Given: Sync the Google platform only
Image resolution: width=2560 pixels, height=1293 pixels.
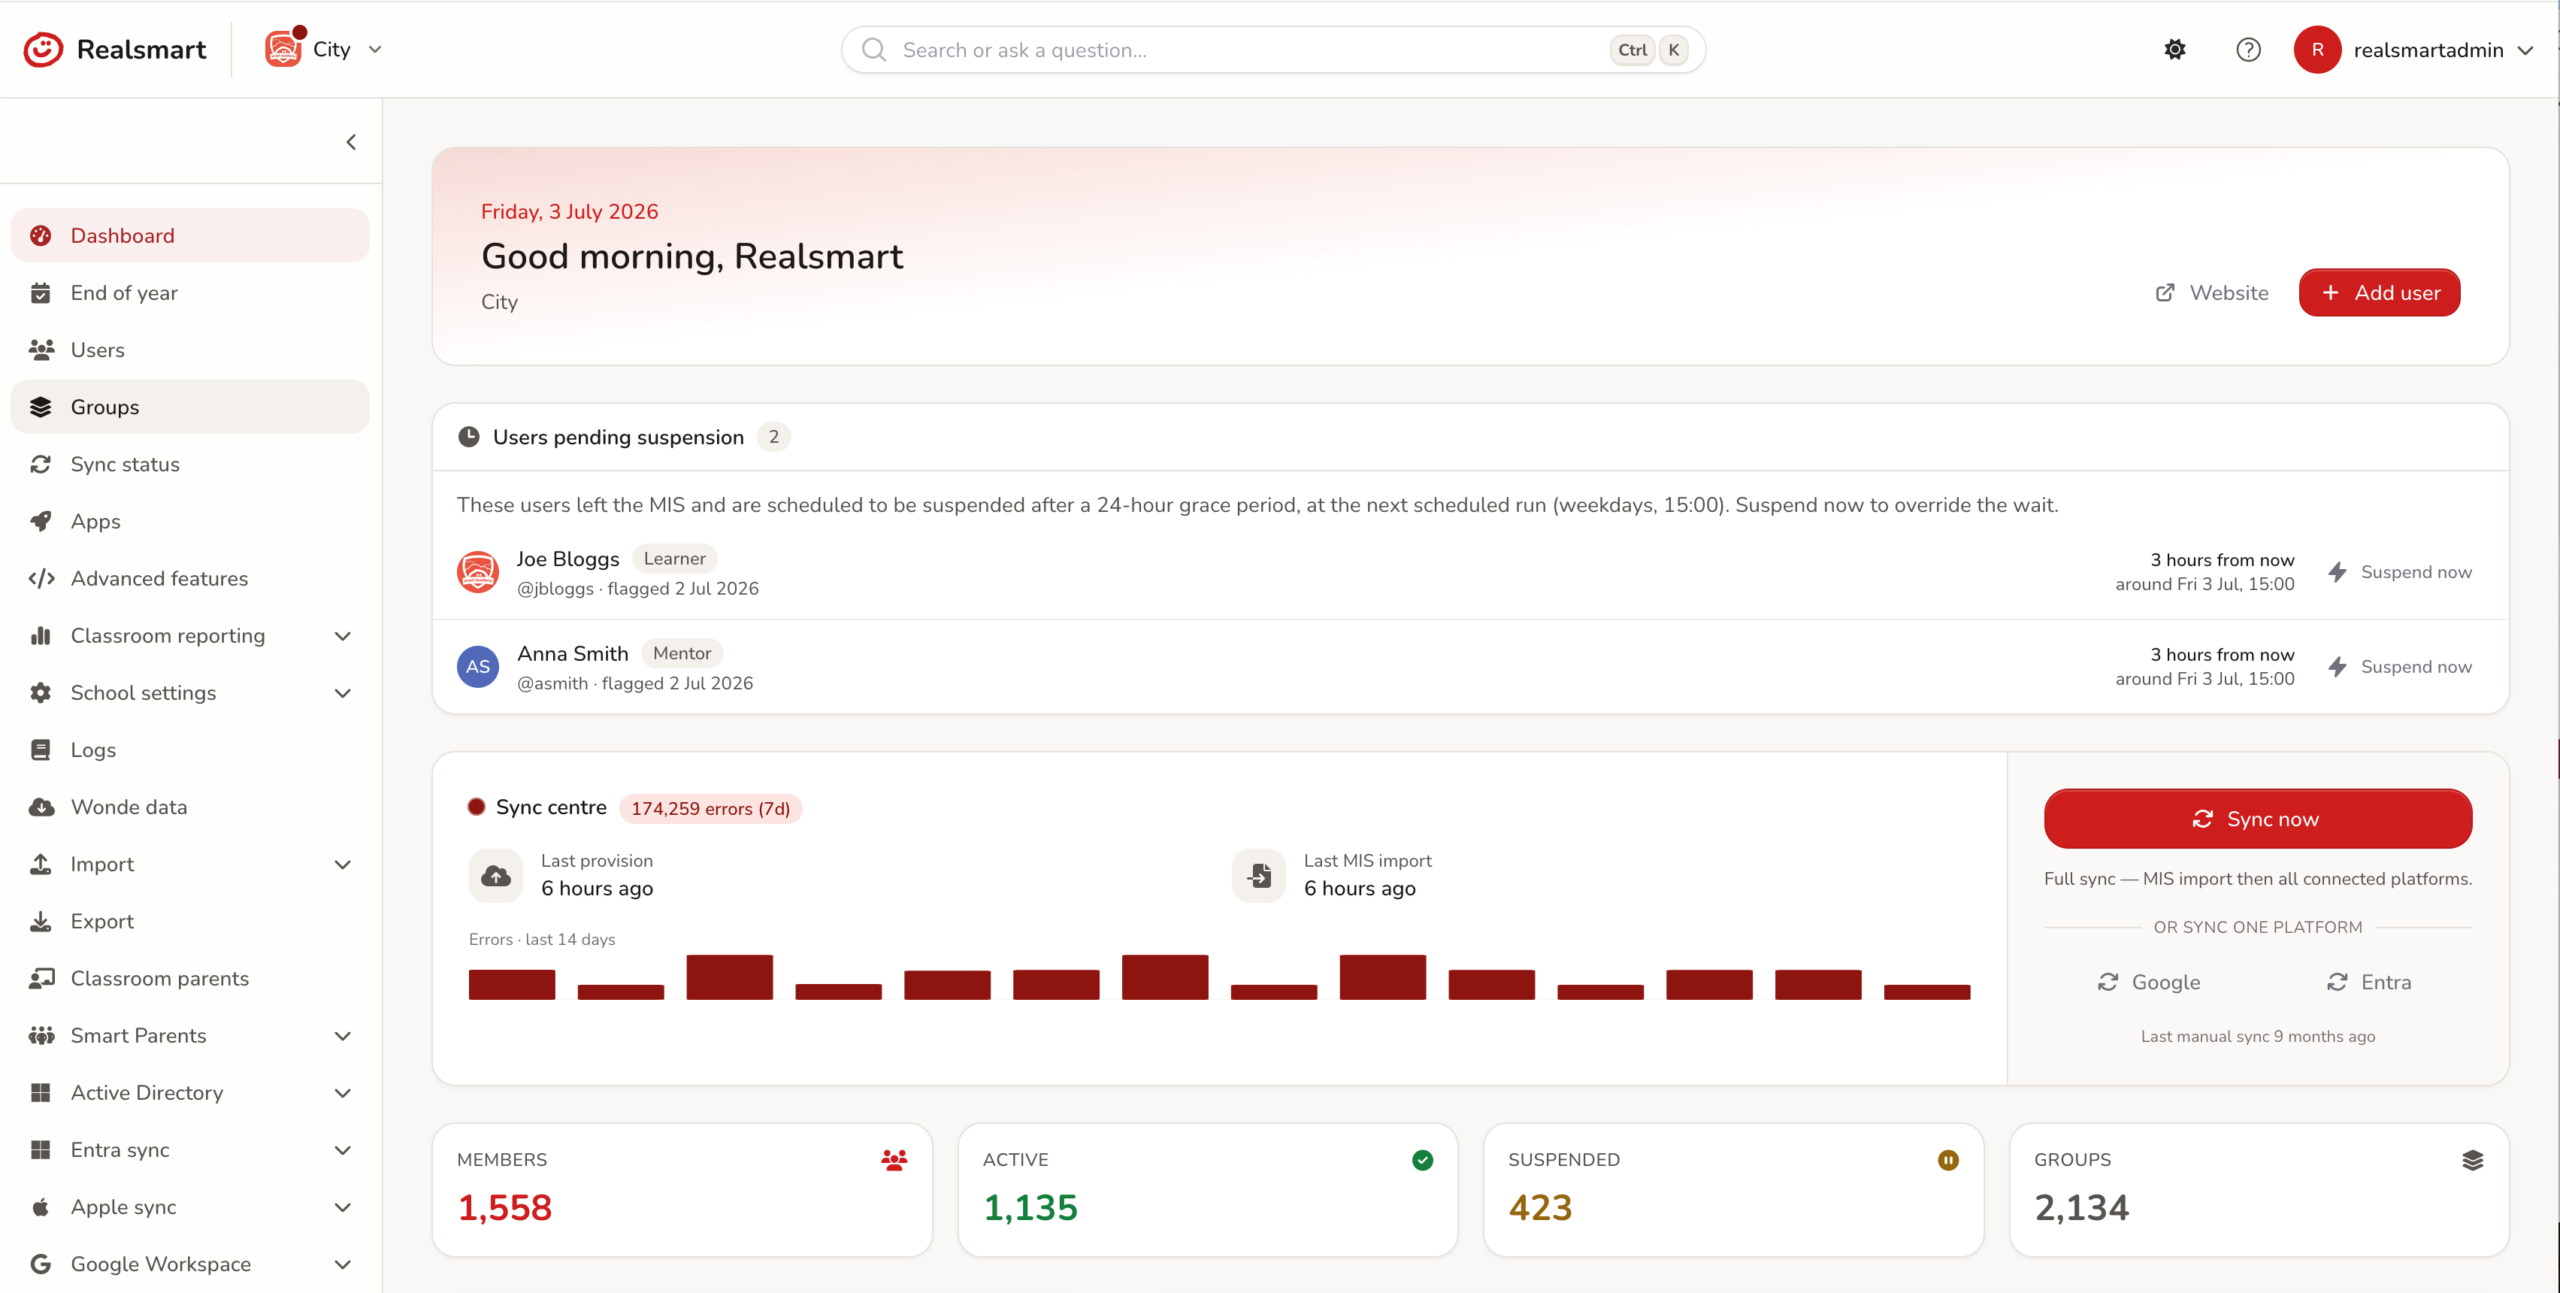Looking at the screenshot, I should point(2149,981).
